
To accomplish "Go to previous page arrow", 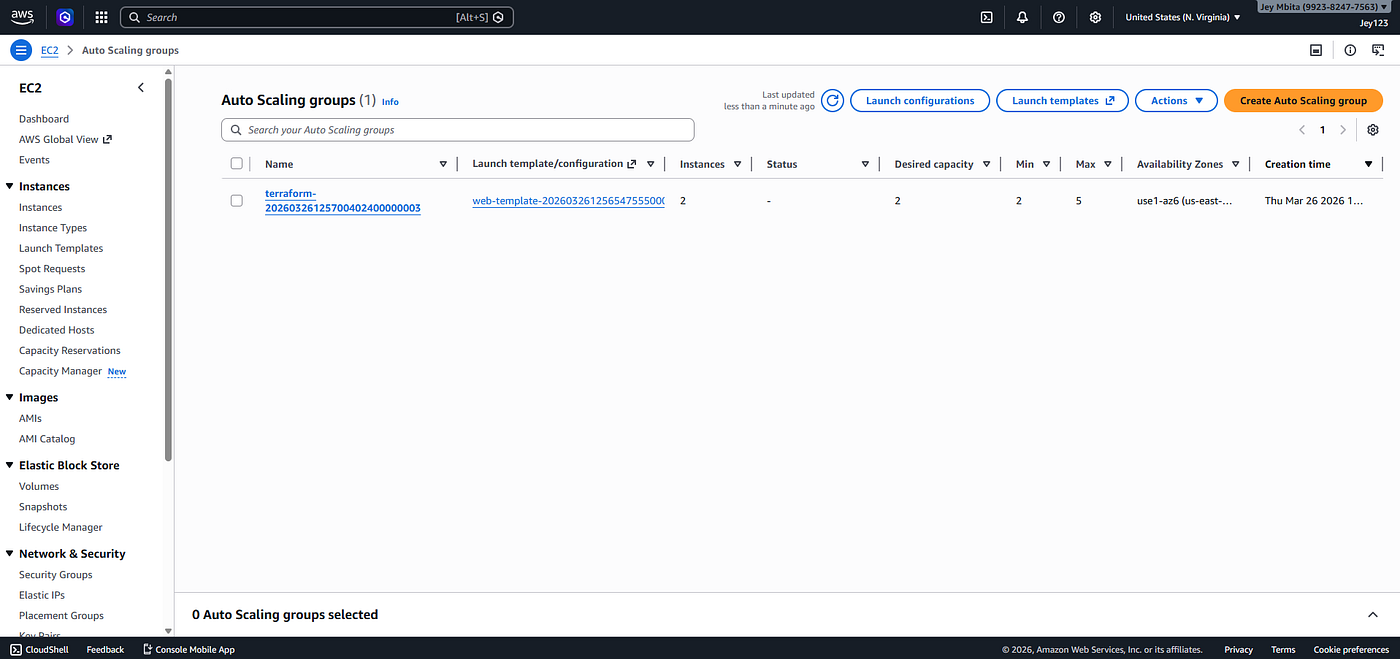I will pos(1302,130).
